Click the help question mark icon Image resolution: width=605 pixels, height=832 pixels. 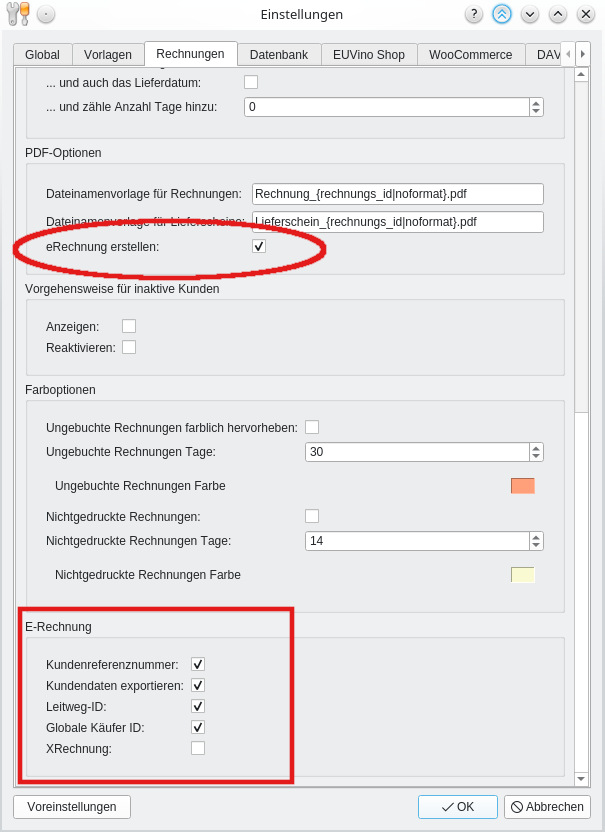pos(474,14)
